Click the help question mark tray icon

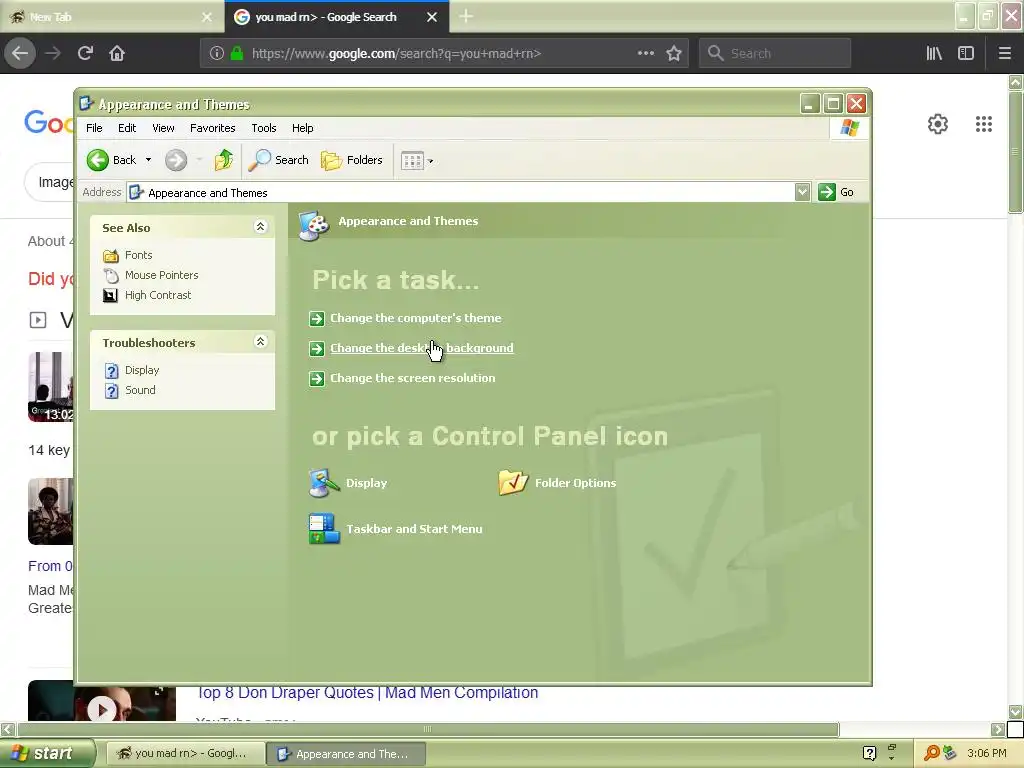pyautogui.click(x=869, y=753)
